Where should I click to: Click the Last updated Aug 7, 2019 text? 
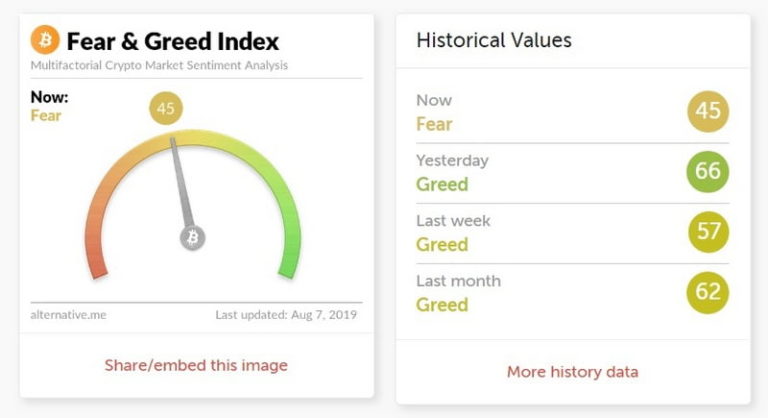(286, 315)
